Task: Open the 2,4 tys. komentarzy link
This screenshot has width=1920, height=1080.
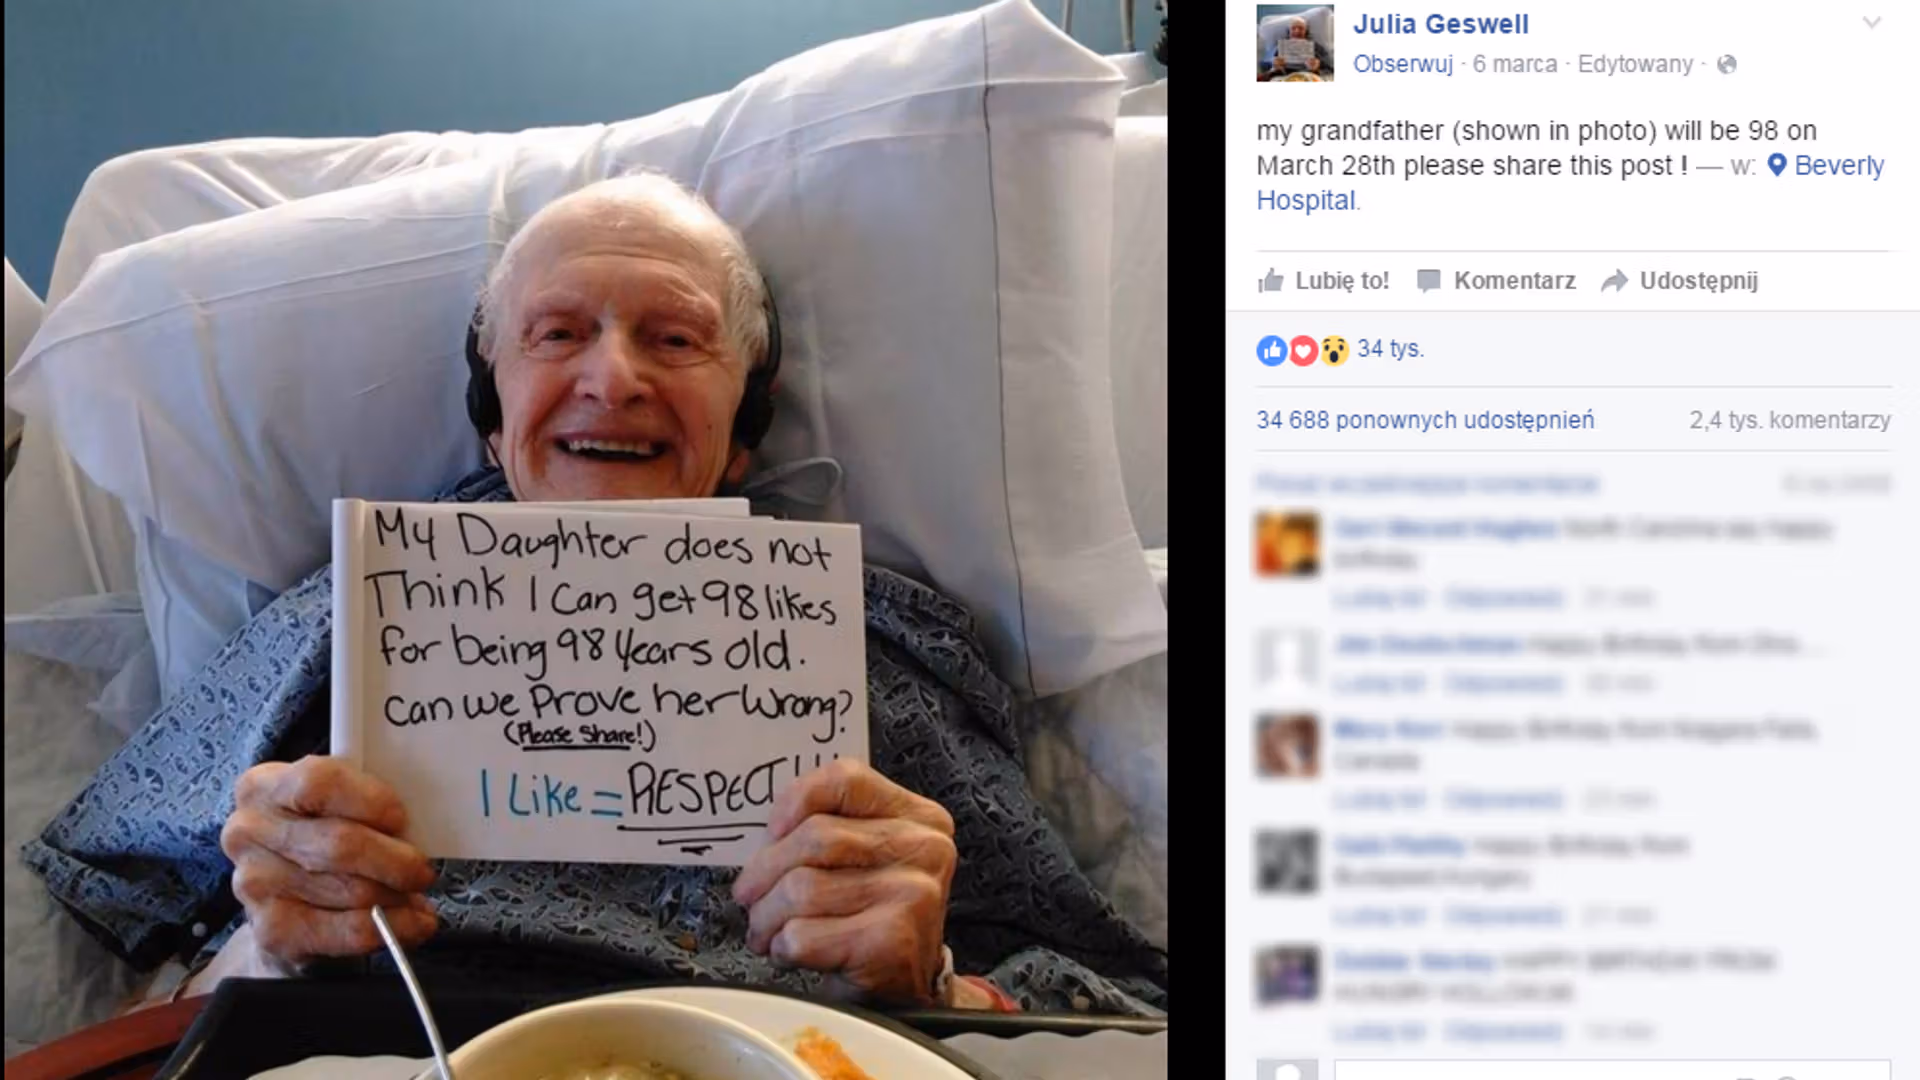Action: [1790, 420]
